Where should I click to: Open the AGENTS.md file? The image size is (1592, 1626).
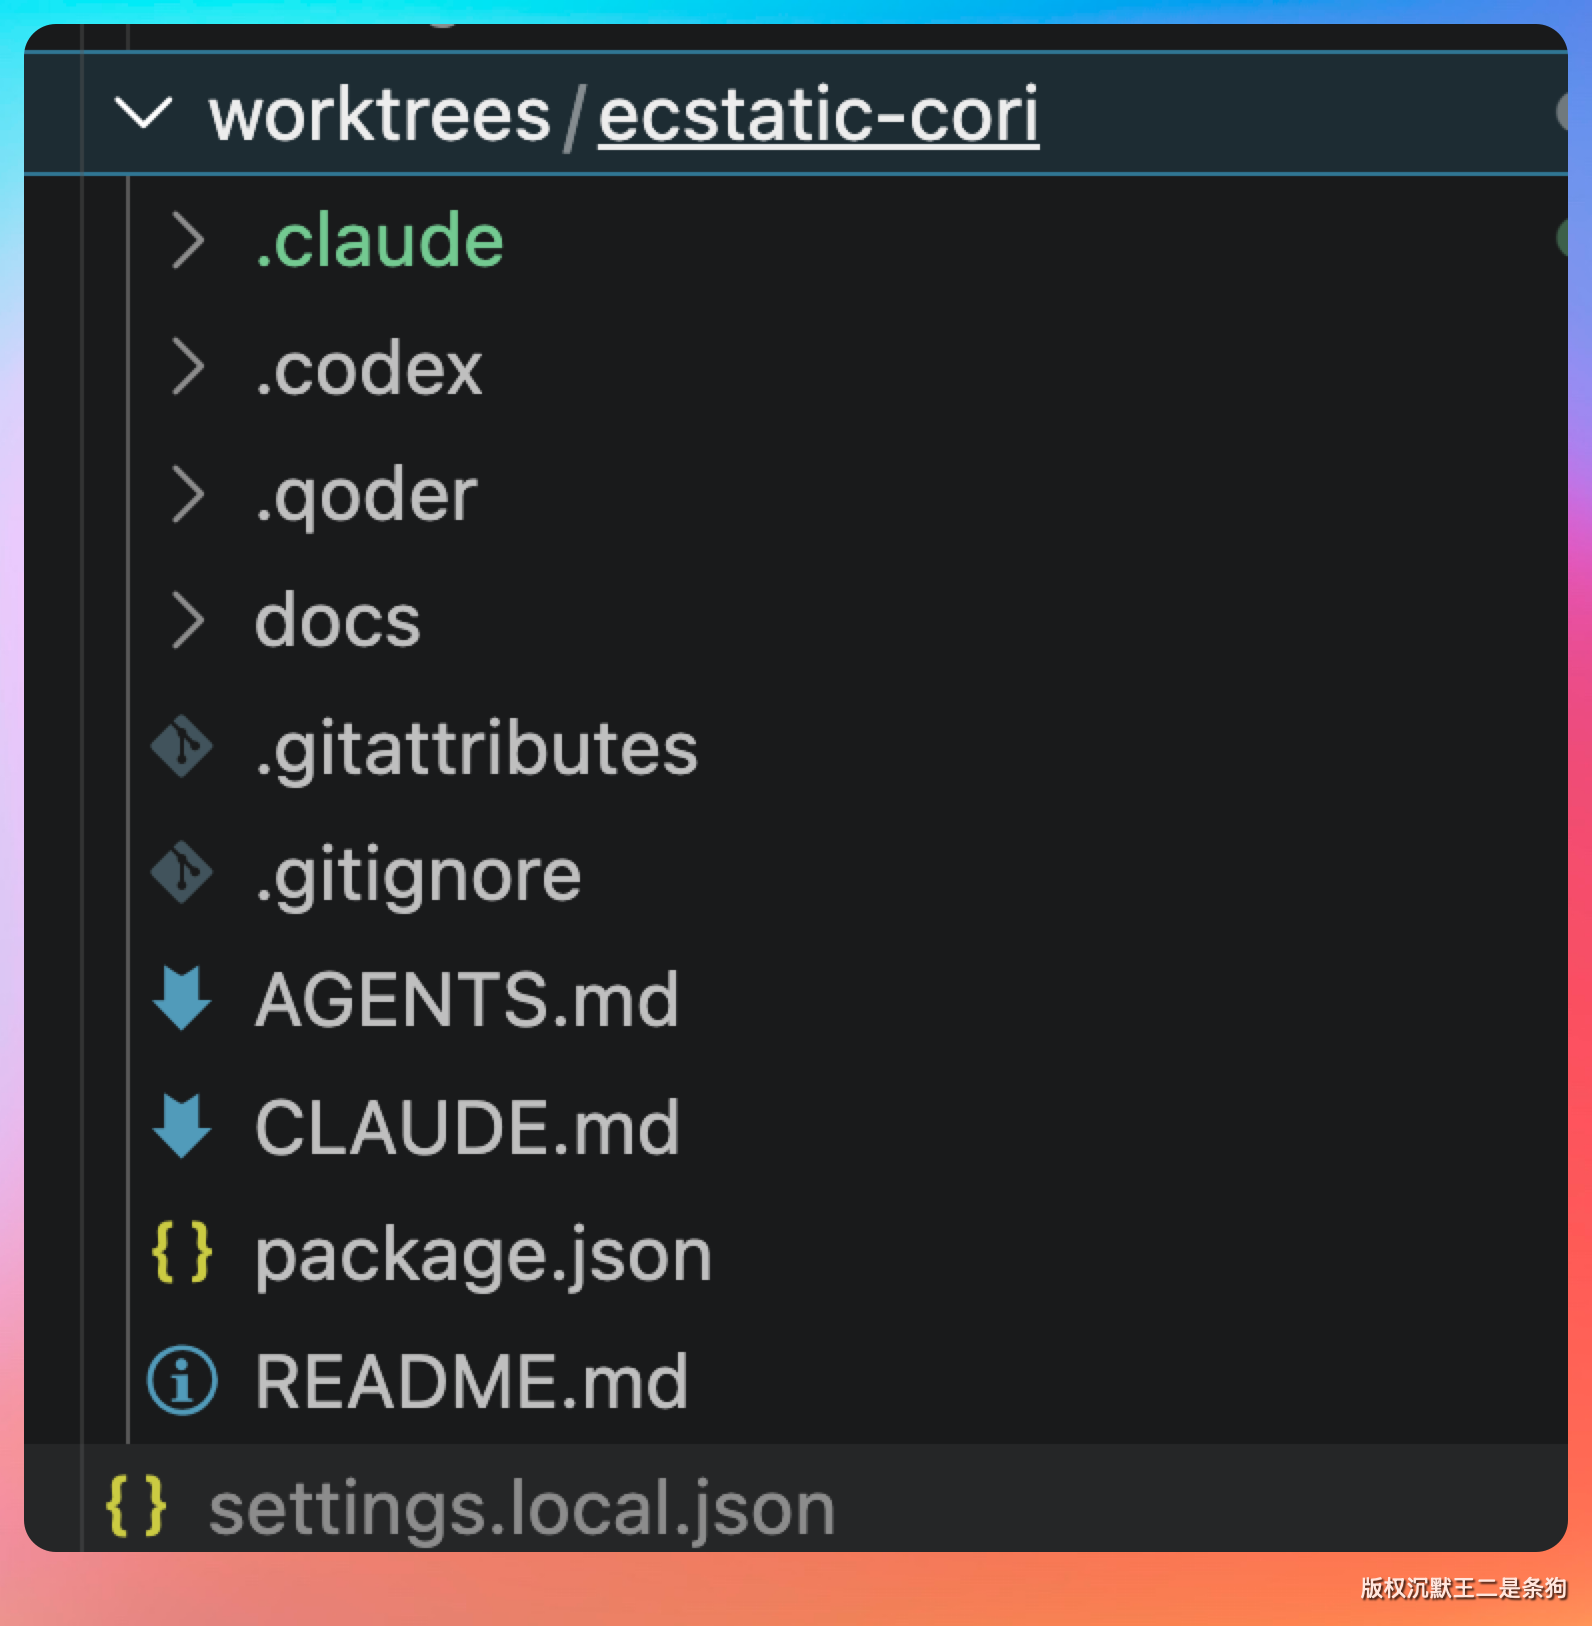pos(467,1000)
